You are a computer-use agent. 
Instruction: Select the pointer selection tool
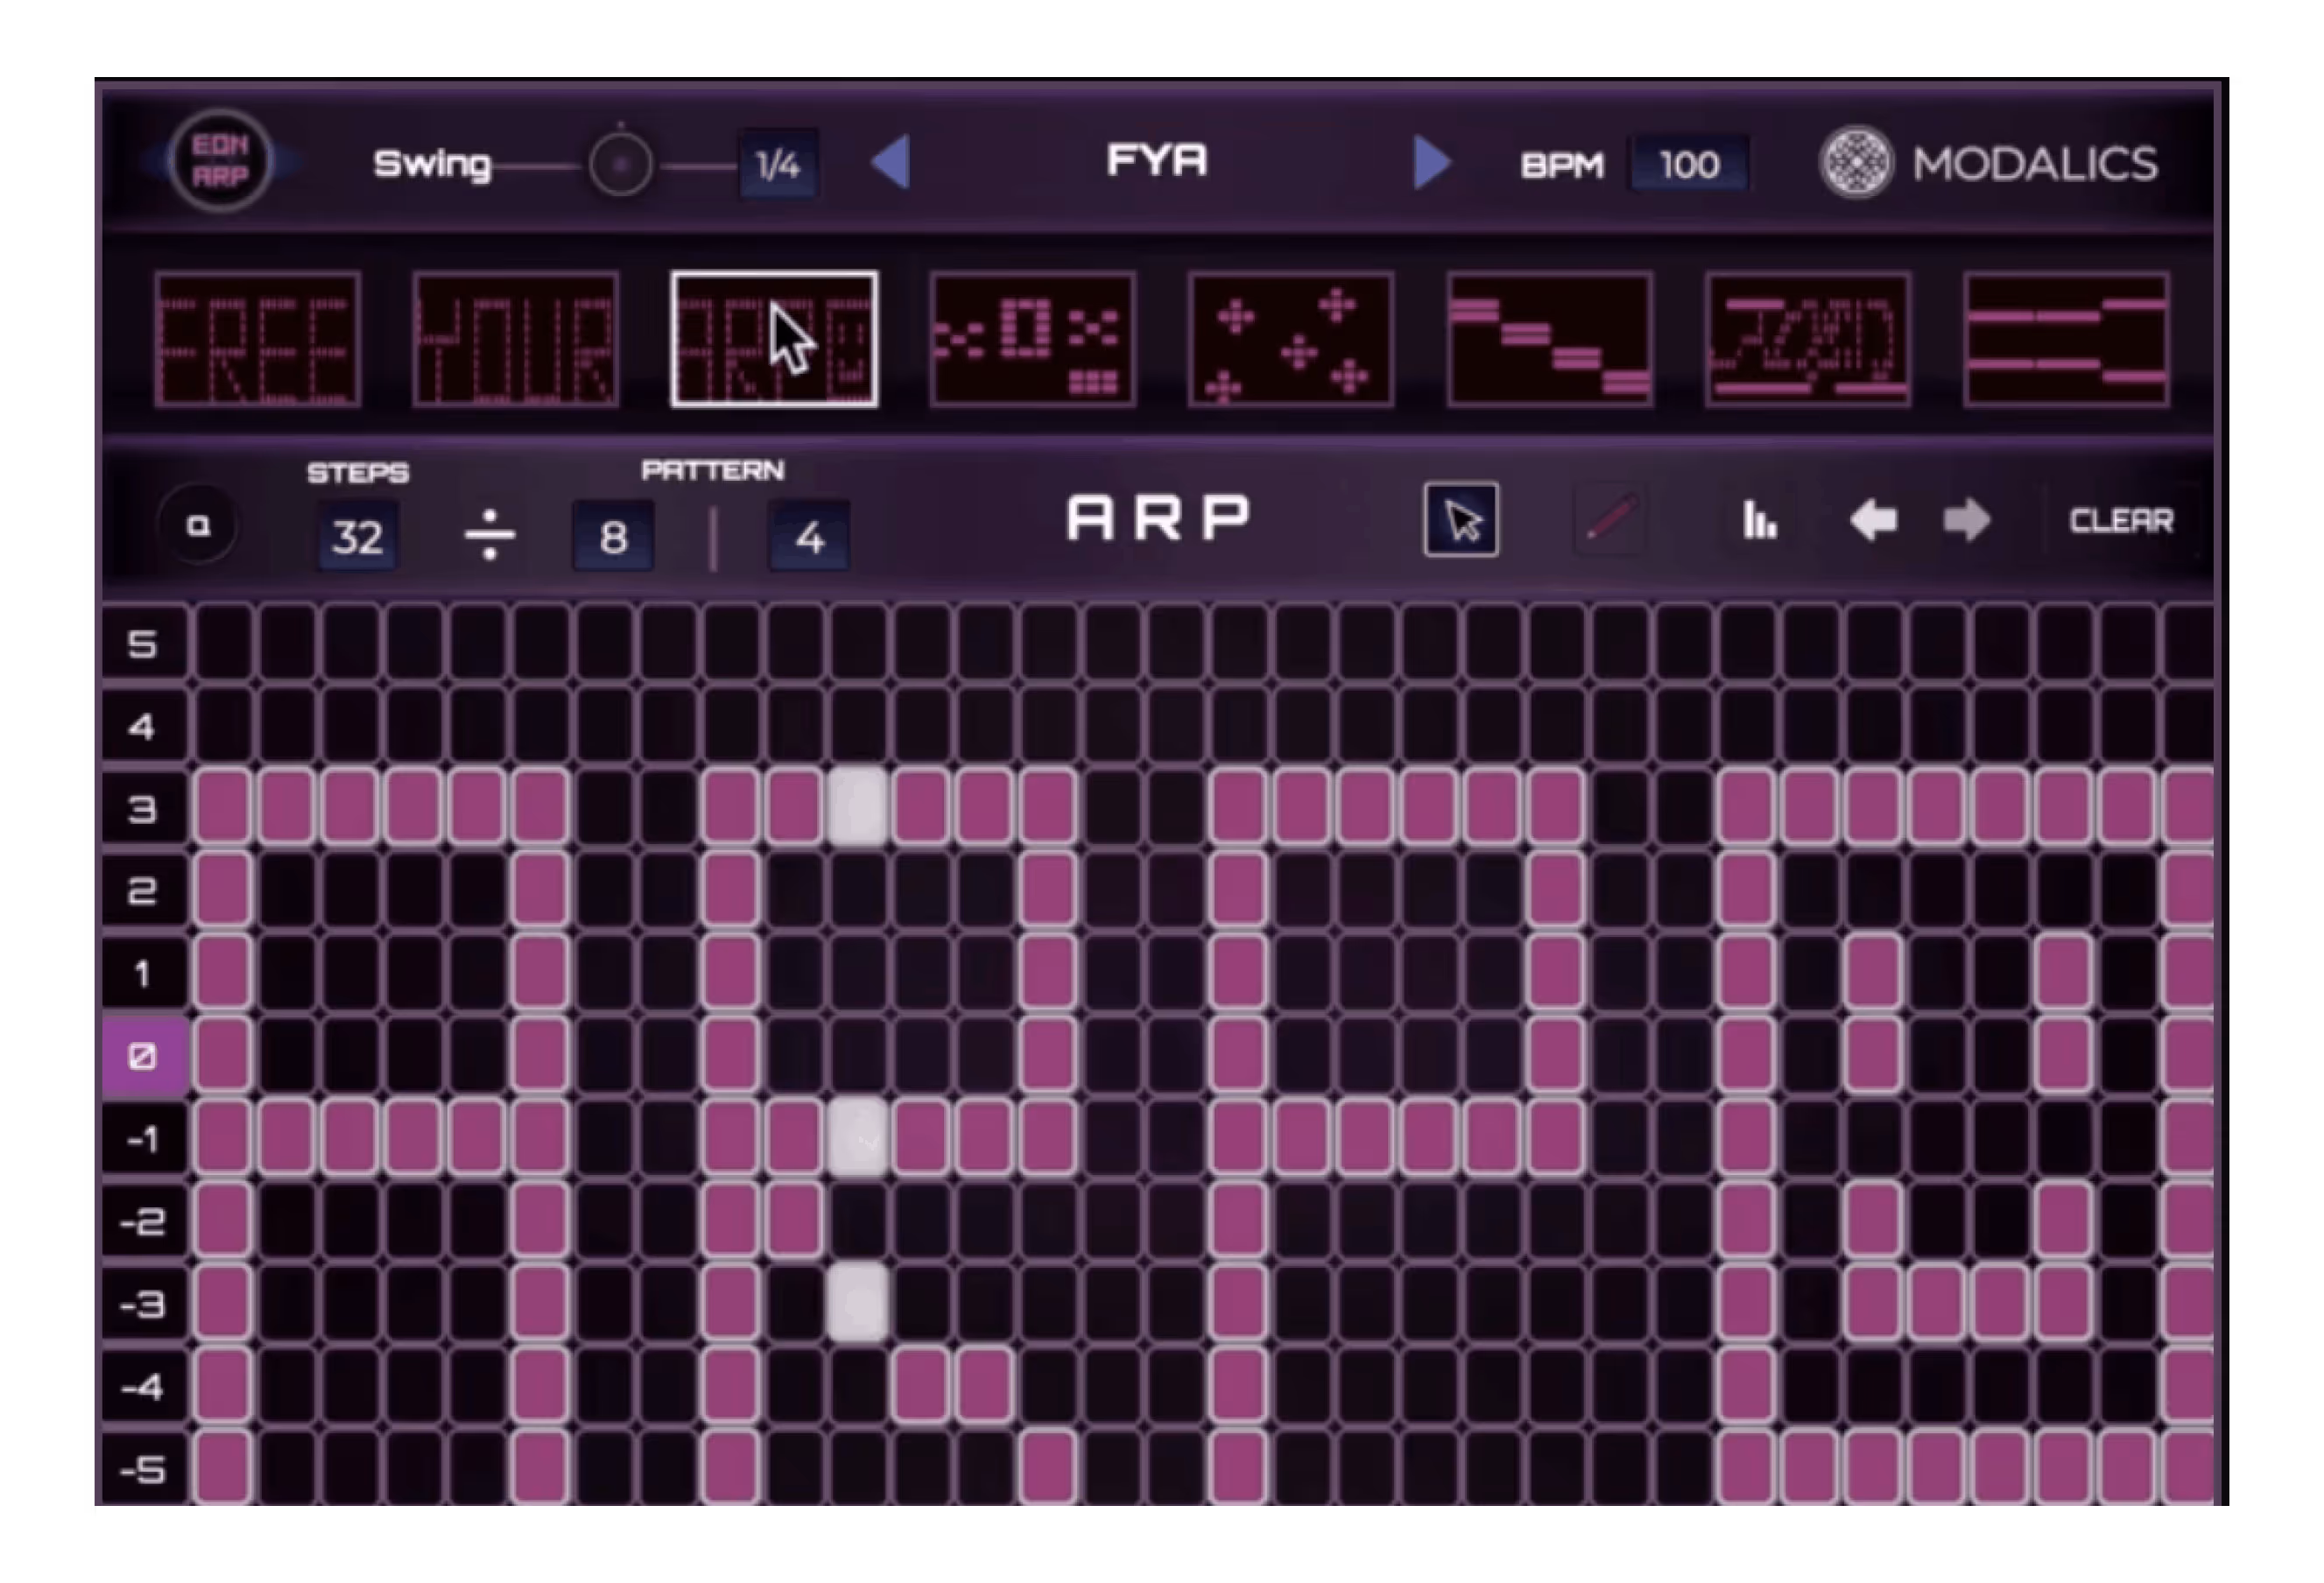point(1460,520)
